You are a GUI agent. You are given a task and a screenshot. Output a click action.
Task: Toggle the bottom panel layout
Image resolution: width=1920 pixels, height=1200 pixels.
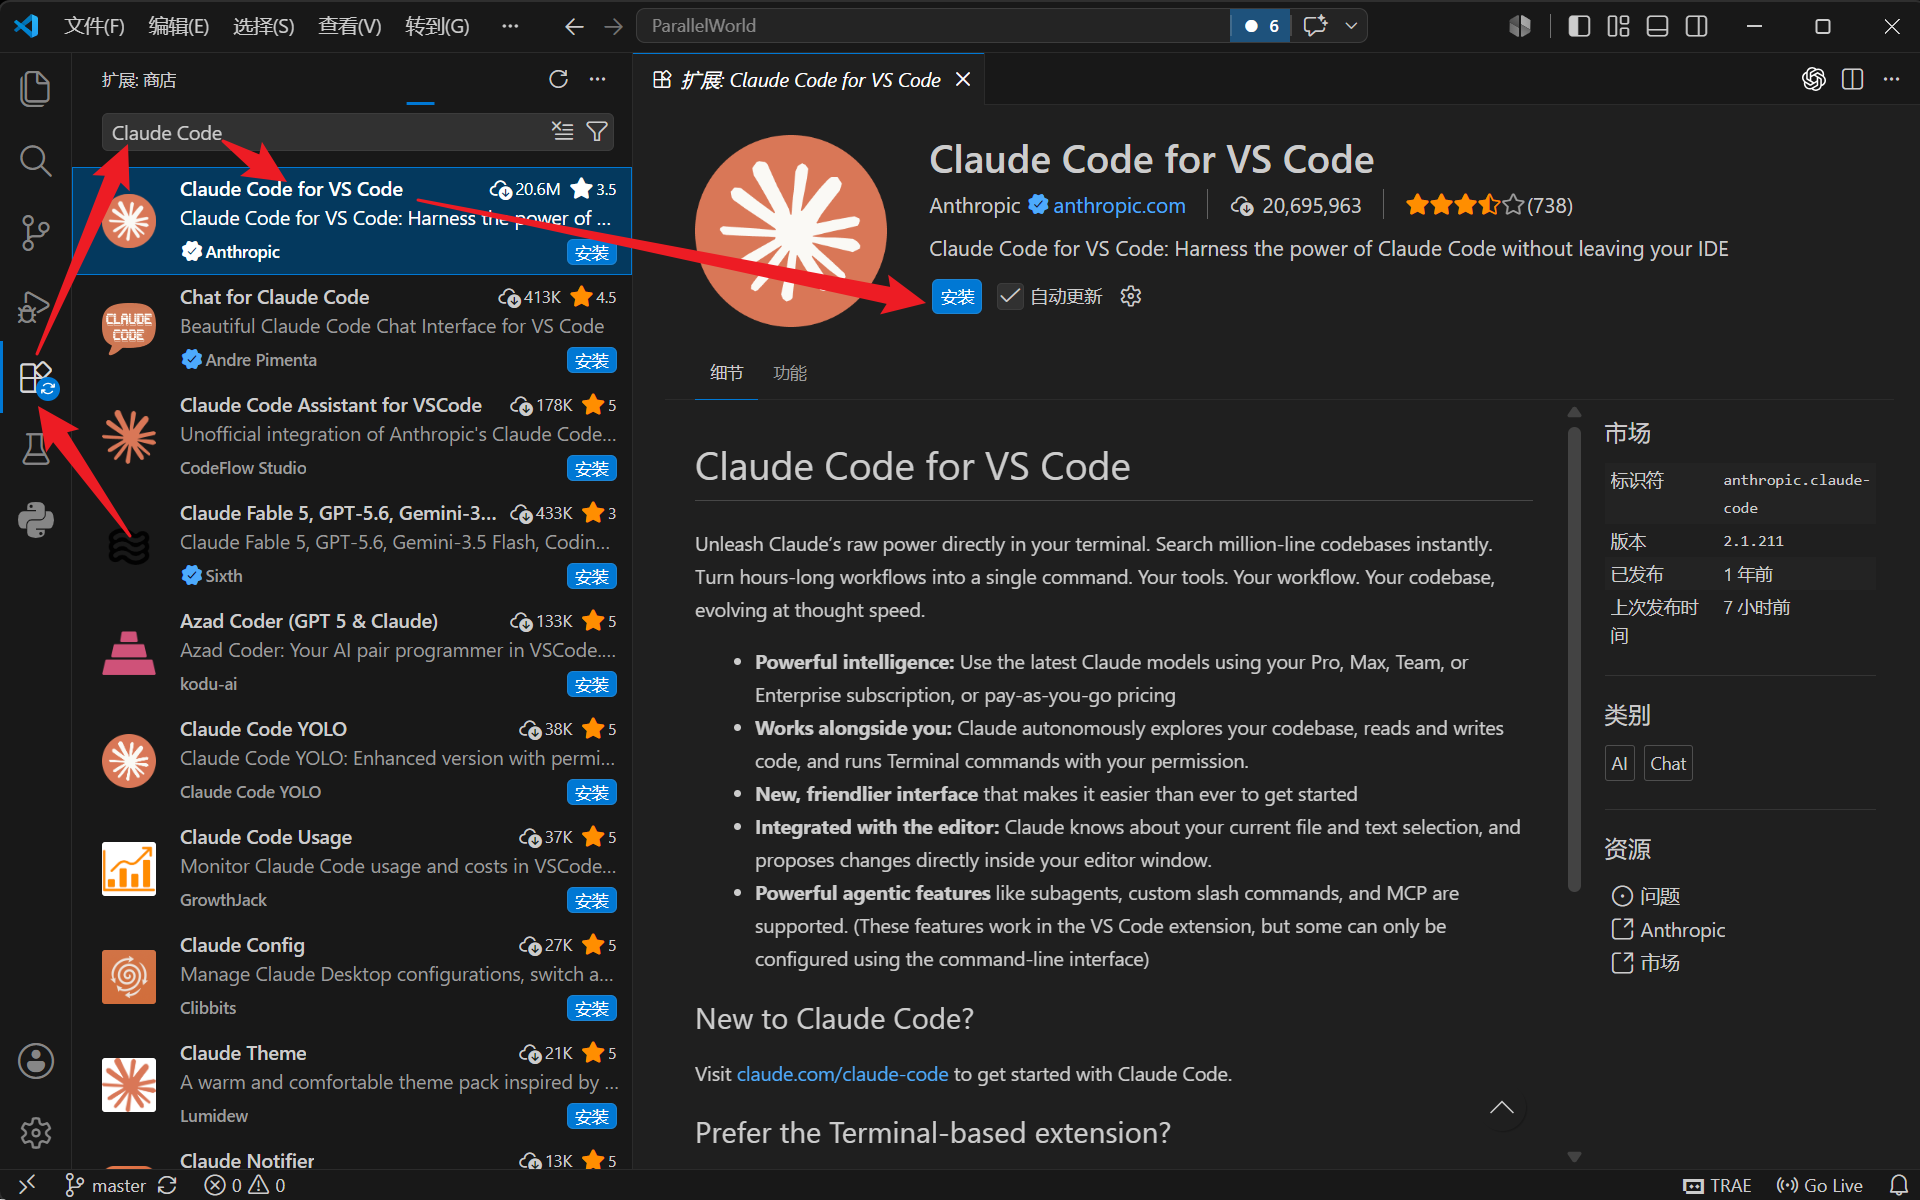(x=1657, y=26)
